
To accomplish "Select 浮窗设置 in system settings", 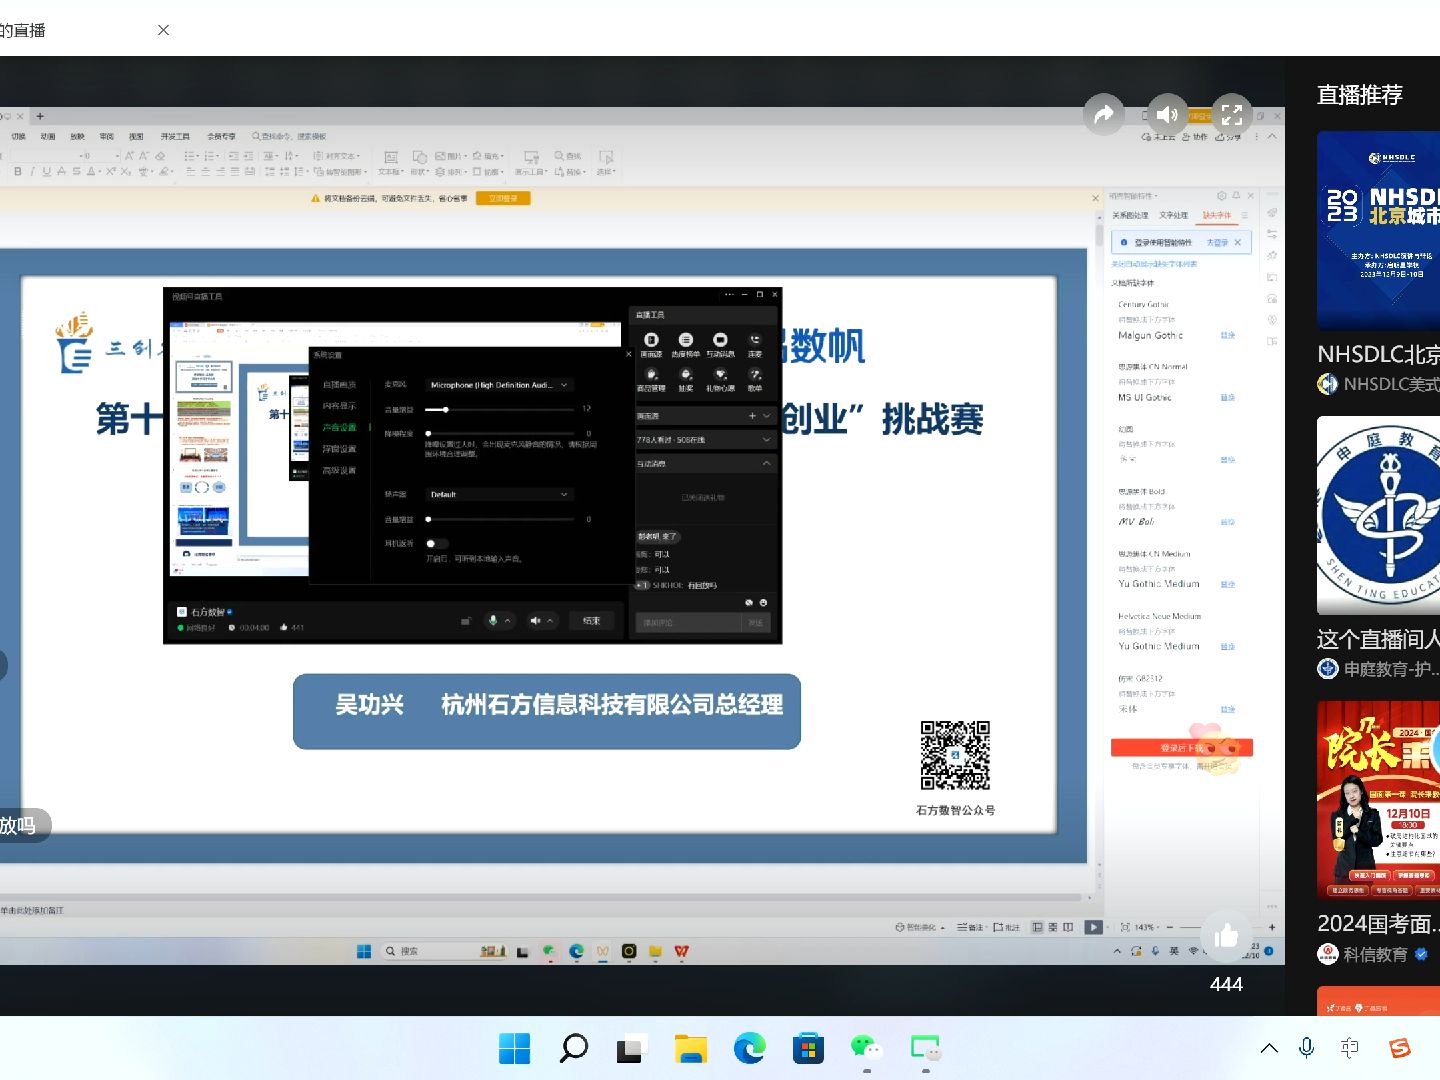I will coord(339,449).
